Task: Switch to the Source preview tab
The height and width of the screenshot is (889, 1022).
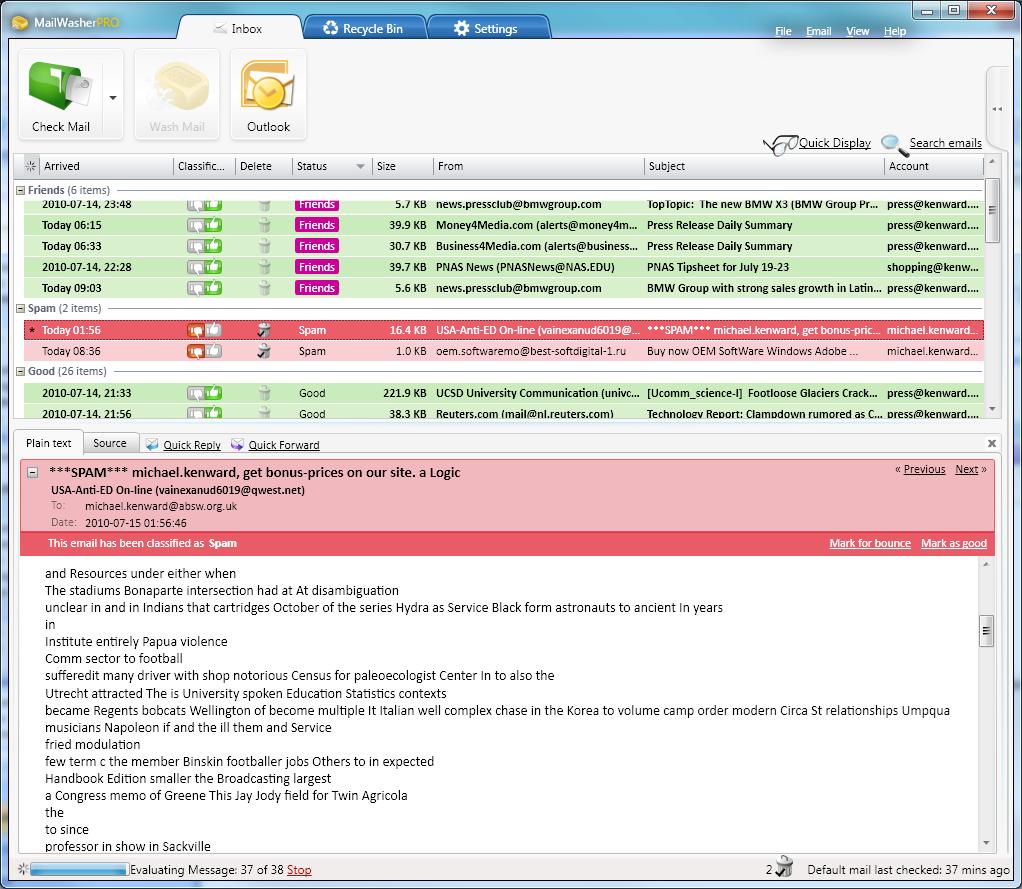Action: coord(110,443)
